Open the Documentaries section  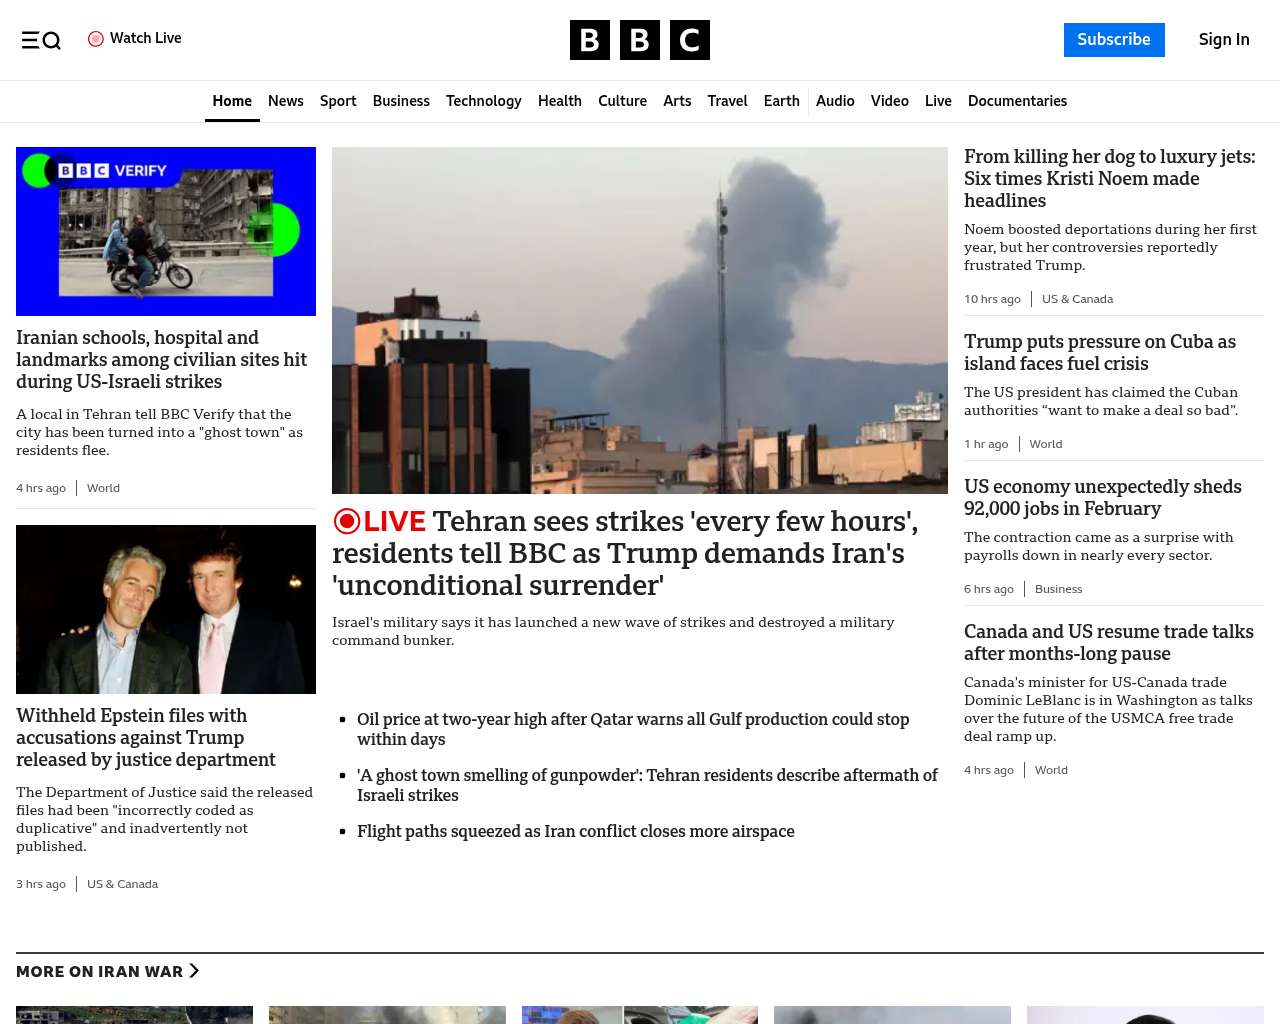click(x=1017, y=101)
